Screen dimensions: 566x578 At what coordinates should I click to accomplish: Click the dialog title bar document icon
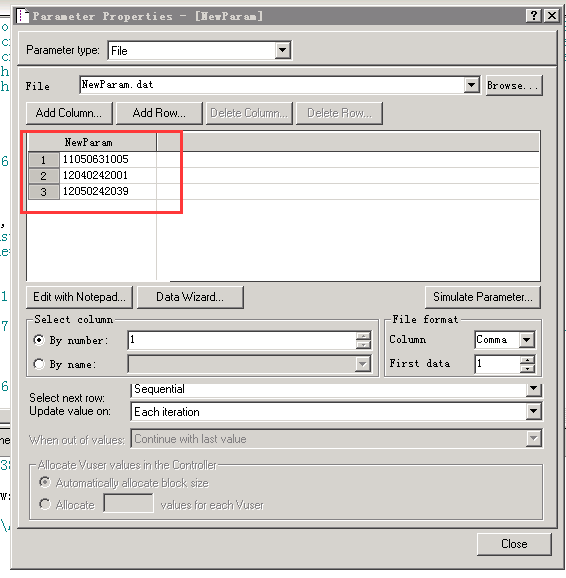tap(23, 16)
